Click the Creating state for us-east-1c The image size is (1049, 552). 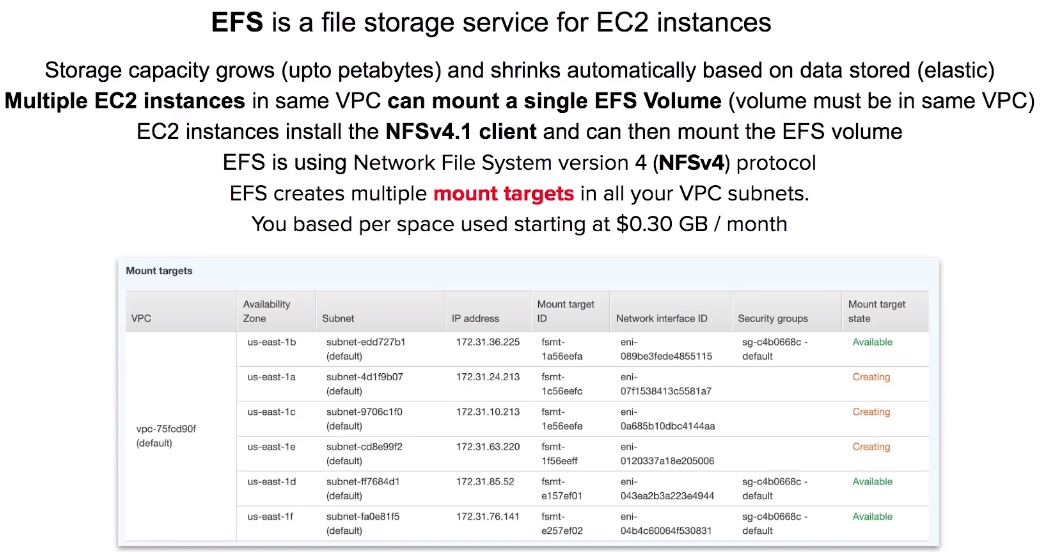pos(871,411)
